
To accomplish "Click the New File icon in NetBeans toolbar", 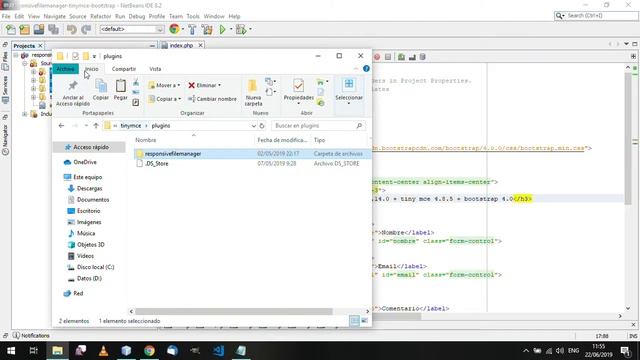I will [x=11, y=29].
